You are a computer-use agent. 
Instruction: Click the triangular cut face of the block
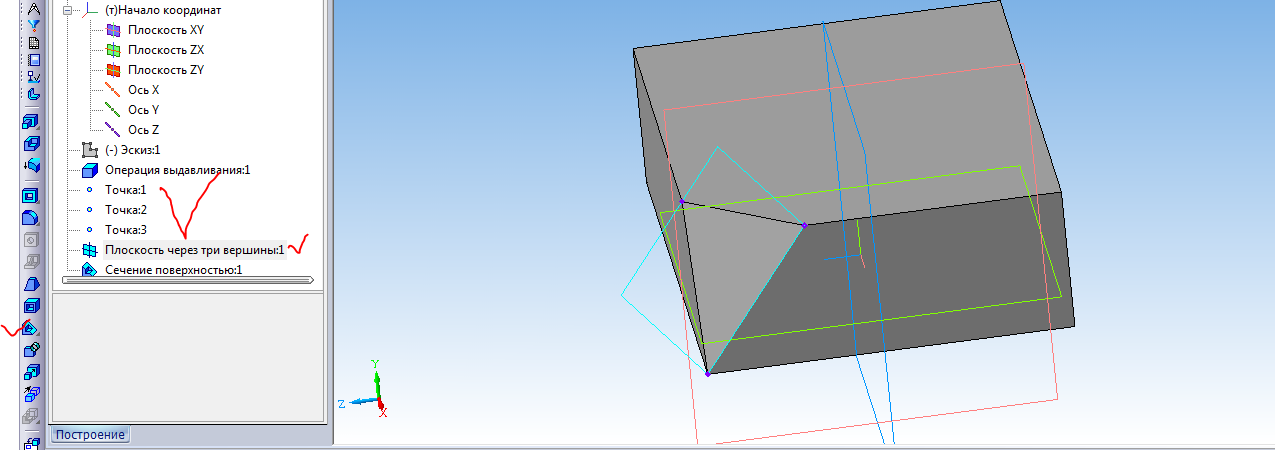point(730,265)
